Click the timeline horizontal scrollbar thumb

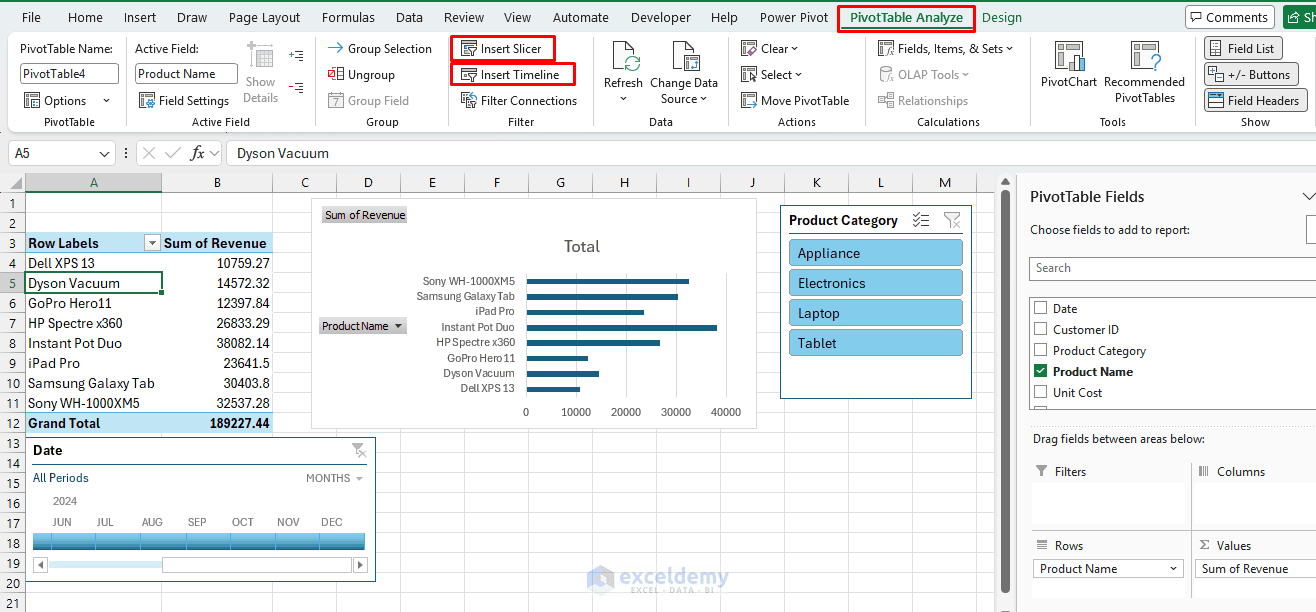257,565
